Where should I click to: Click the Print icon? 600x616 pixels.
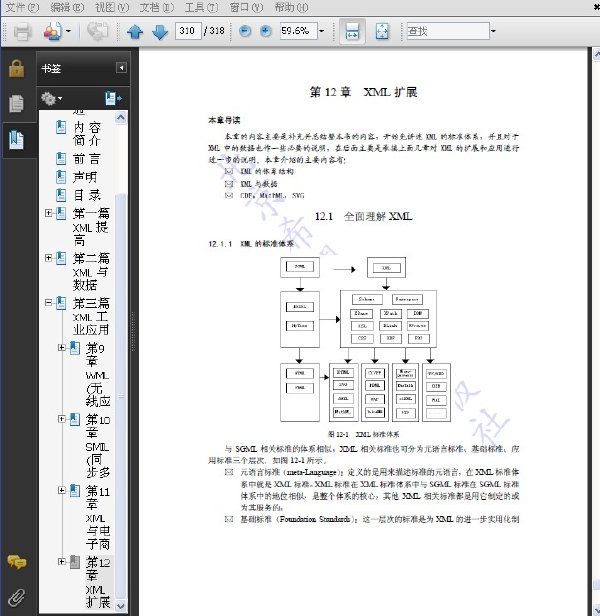pos(22,31)
